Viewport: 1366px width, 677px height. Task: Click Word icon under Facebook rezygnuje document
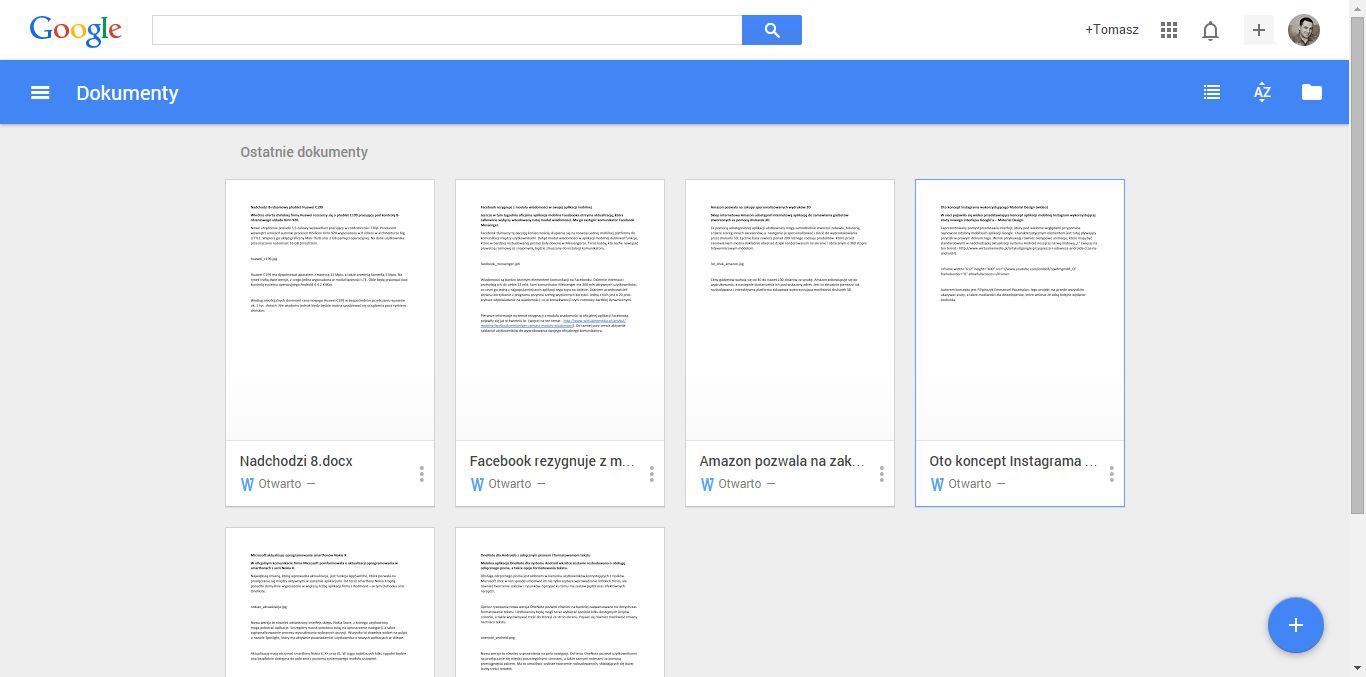tap(477, 484)
